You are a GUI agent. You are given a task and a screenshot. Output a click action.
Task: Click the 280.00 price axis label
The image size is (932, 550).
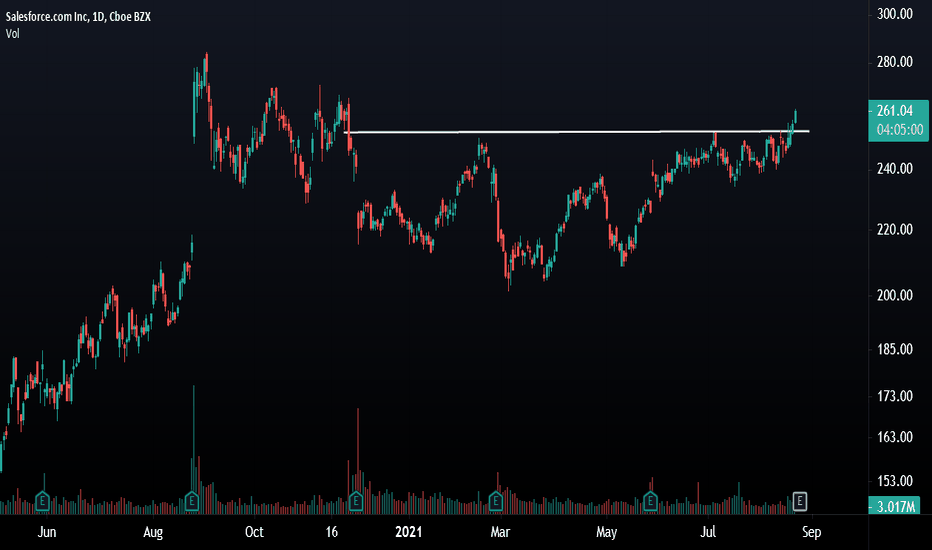(x=895, y=62)
